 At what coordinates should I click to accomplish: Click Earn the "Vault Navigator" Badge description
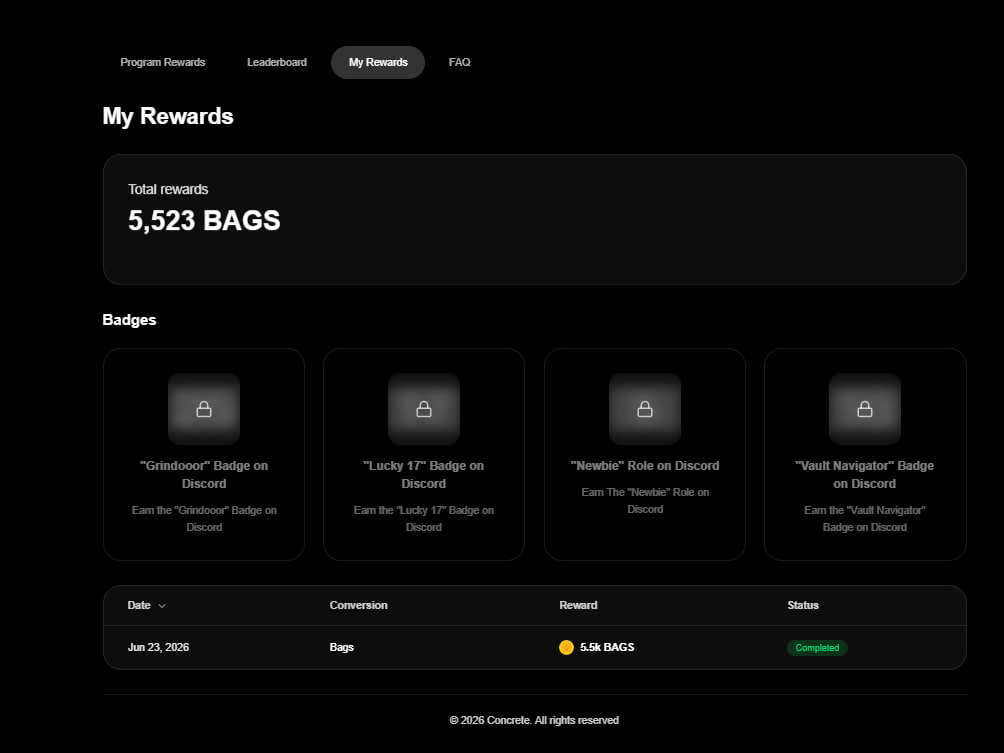(x=864, y=519)
